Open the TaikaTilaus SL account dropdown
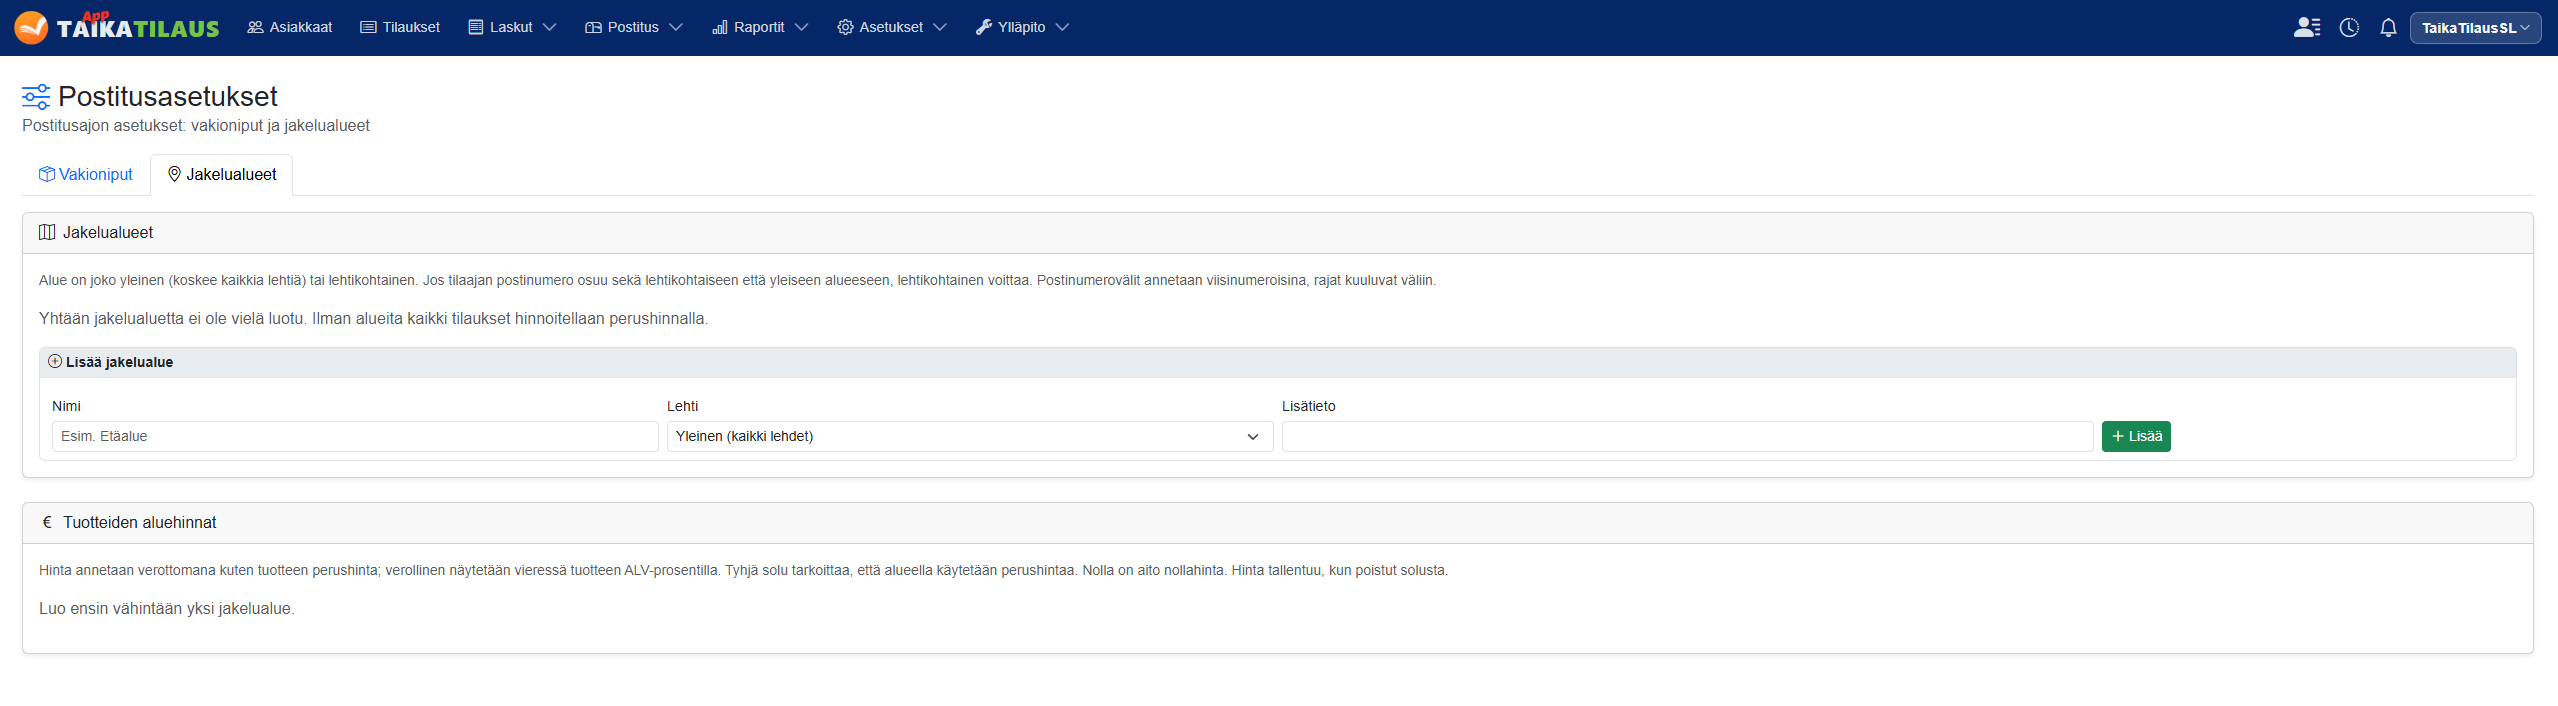Viewport: 2558px width, 706px height. point(2475,28)
